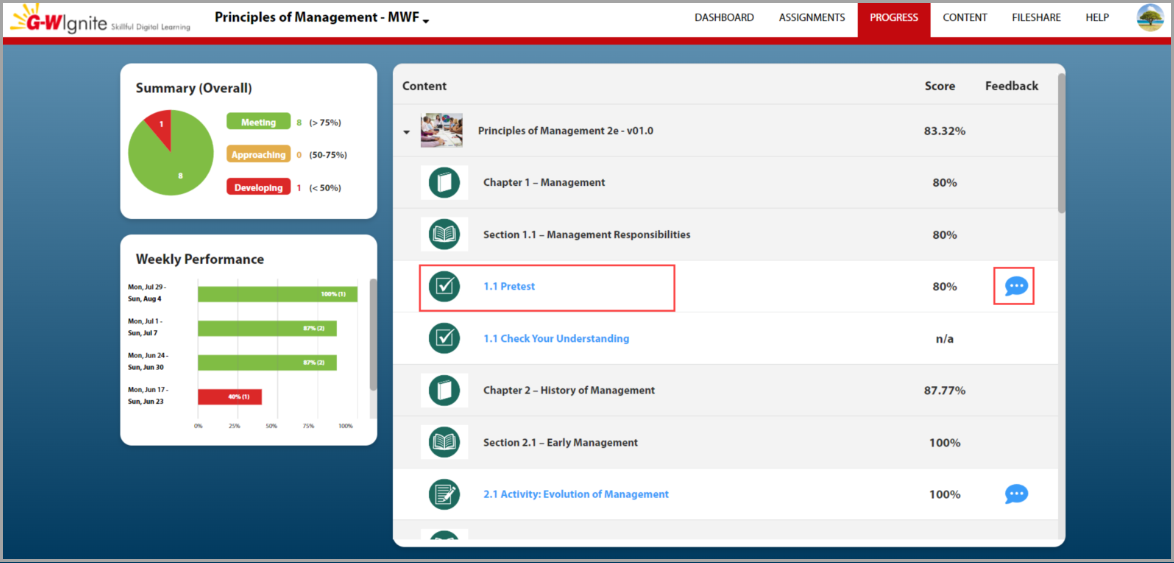Screen dimensions: 1174x563
Task: Click the 87.77% Chapter 2 score
Action: [x=945, y=390]
